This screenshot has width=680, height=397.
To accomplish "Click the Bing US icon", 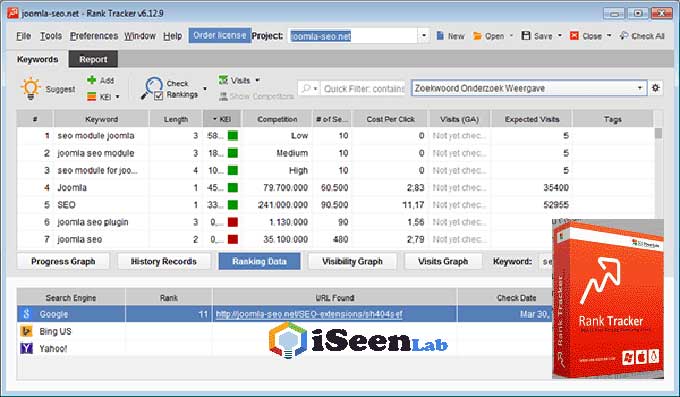I will pos(26,331).
